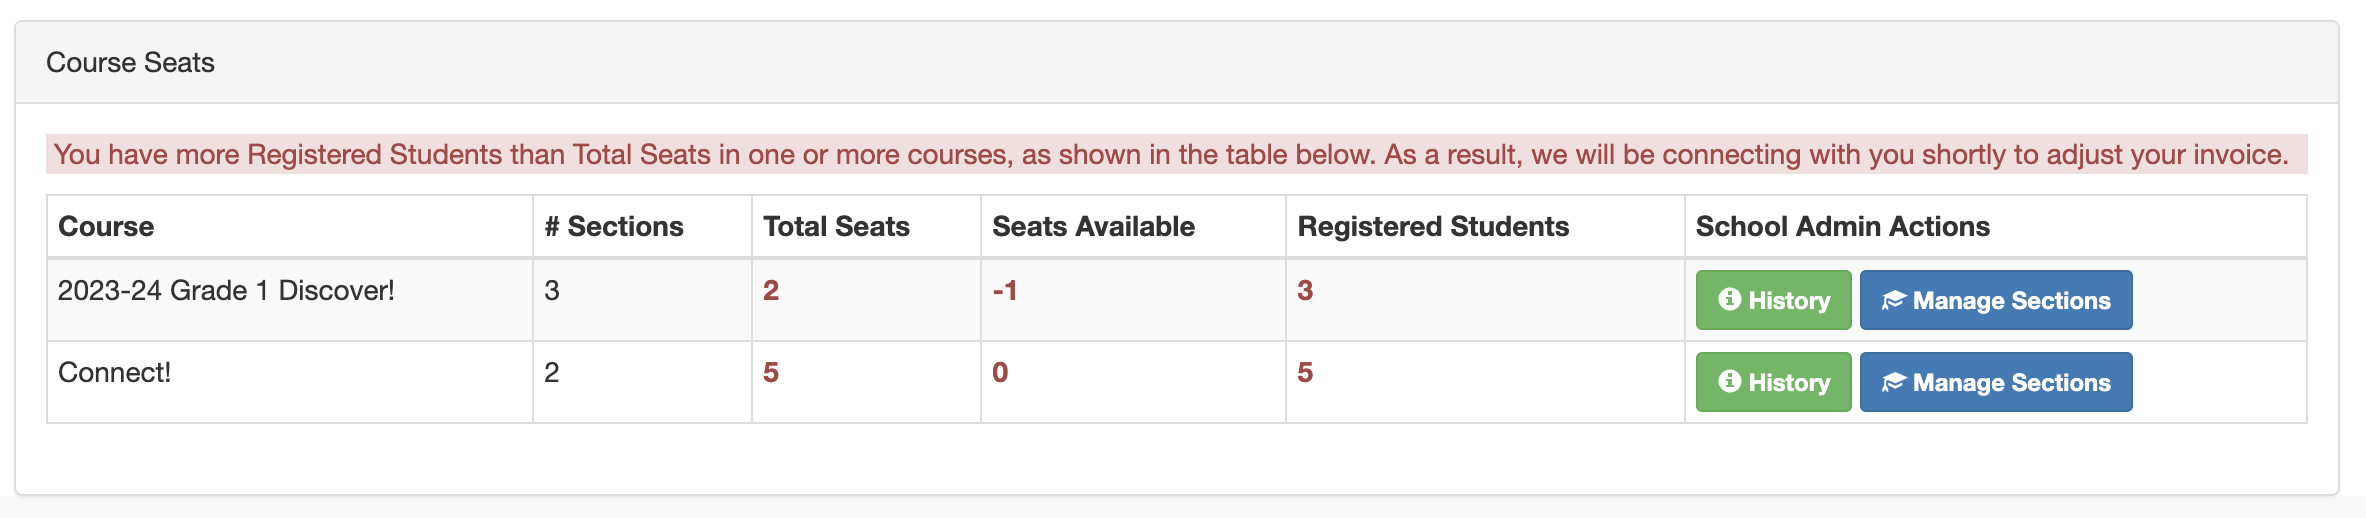This screenshot has width=2366, height=518.
Task: Click the red registered students warning message
Action: (x=1170, y=155)
